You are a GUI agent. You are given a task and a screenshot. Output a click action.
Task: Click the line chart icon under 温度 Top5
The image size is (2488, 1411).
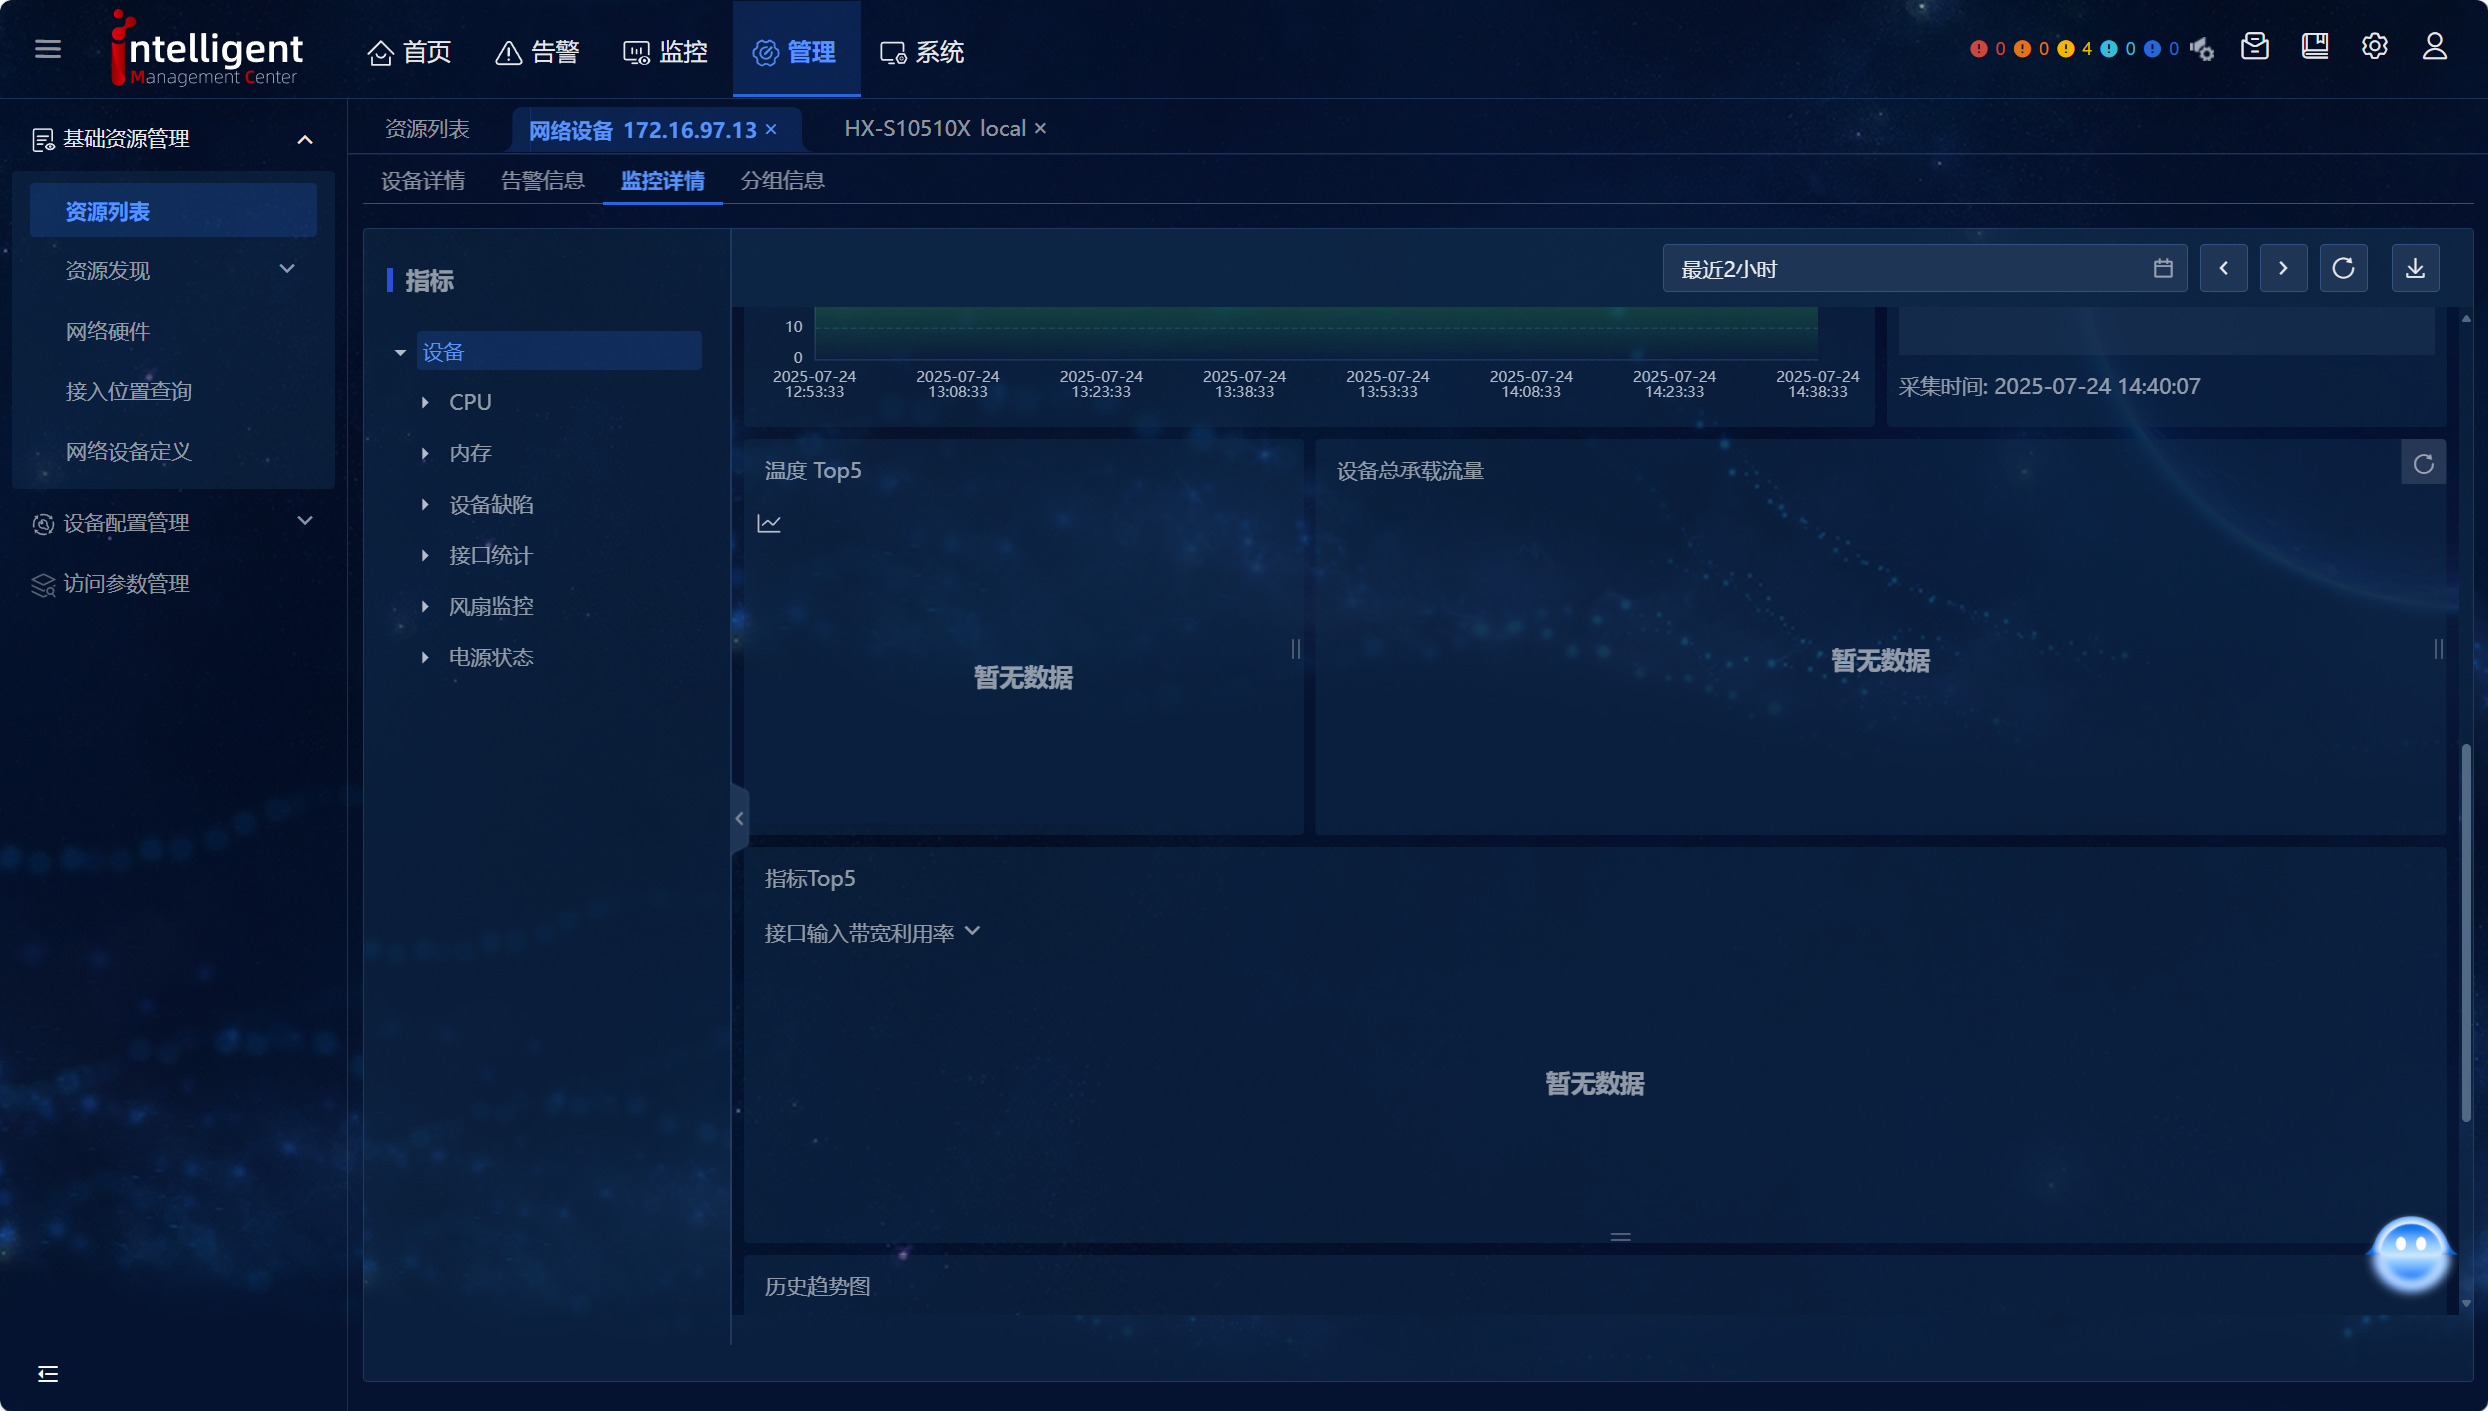point(769,523)
